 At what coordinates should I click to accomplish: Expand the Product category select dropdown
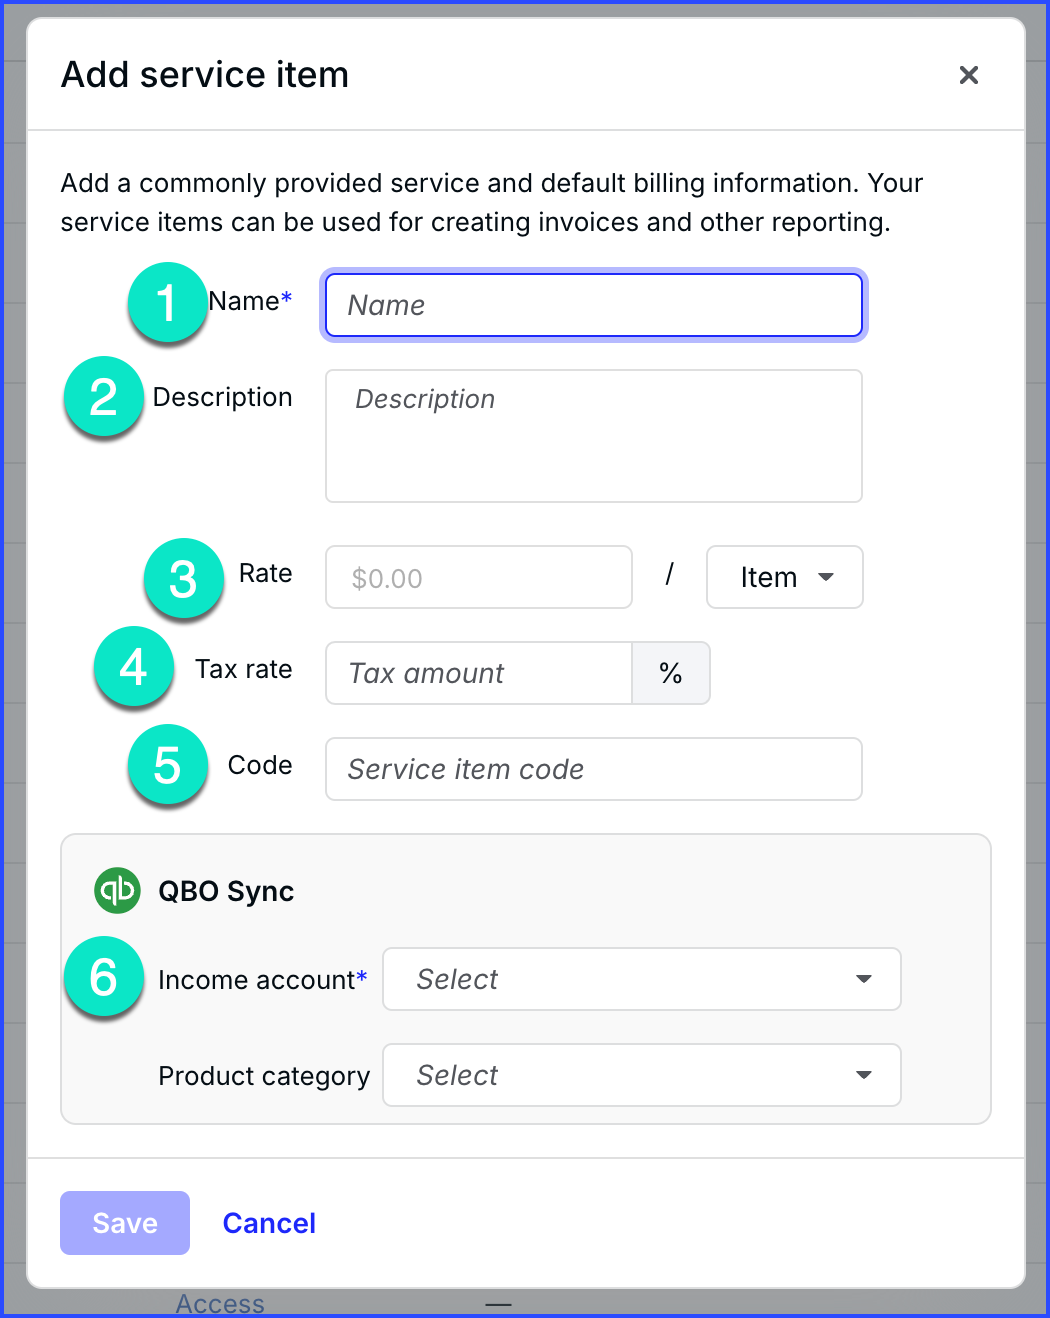[x=641, y=1075]
